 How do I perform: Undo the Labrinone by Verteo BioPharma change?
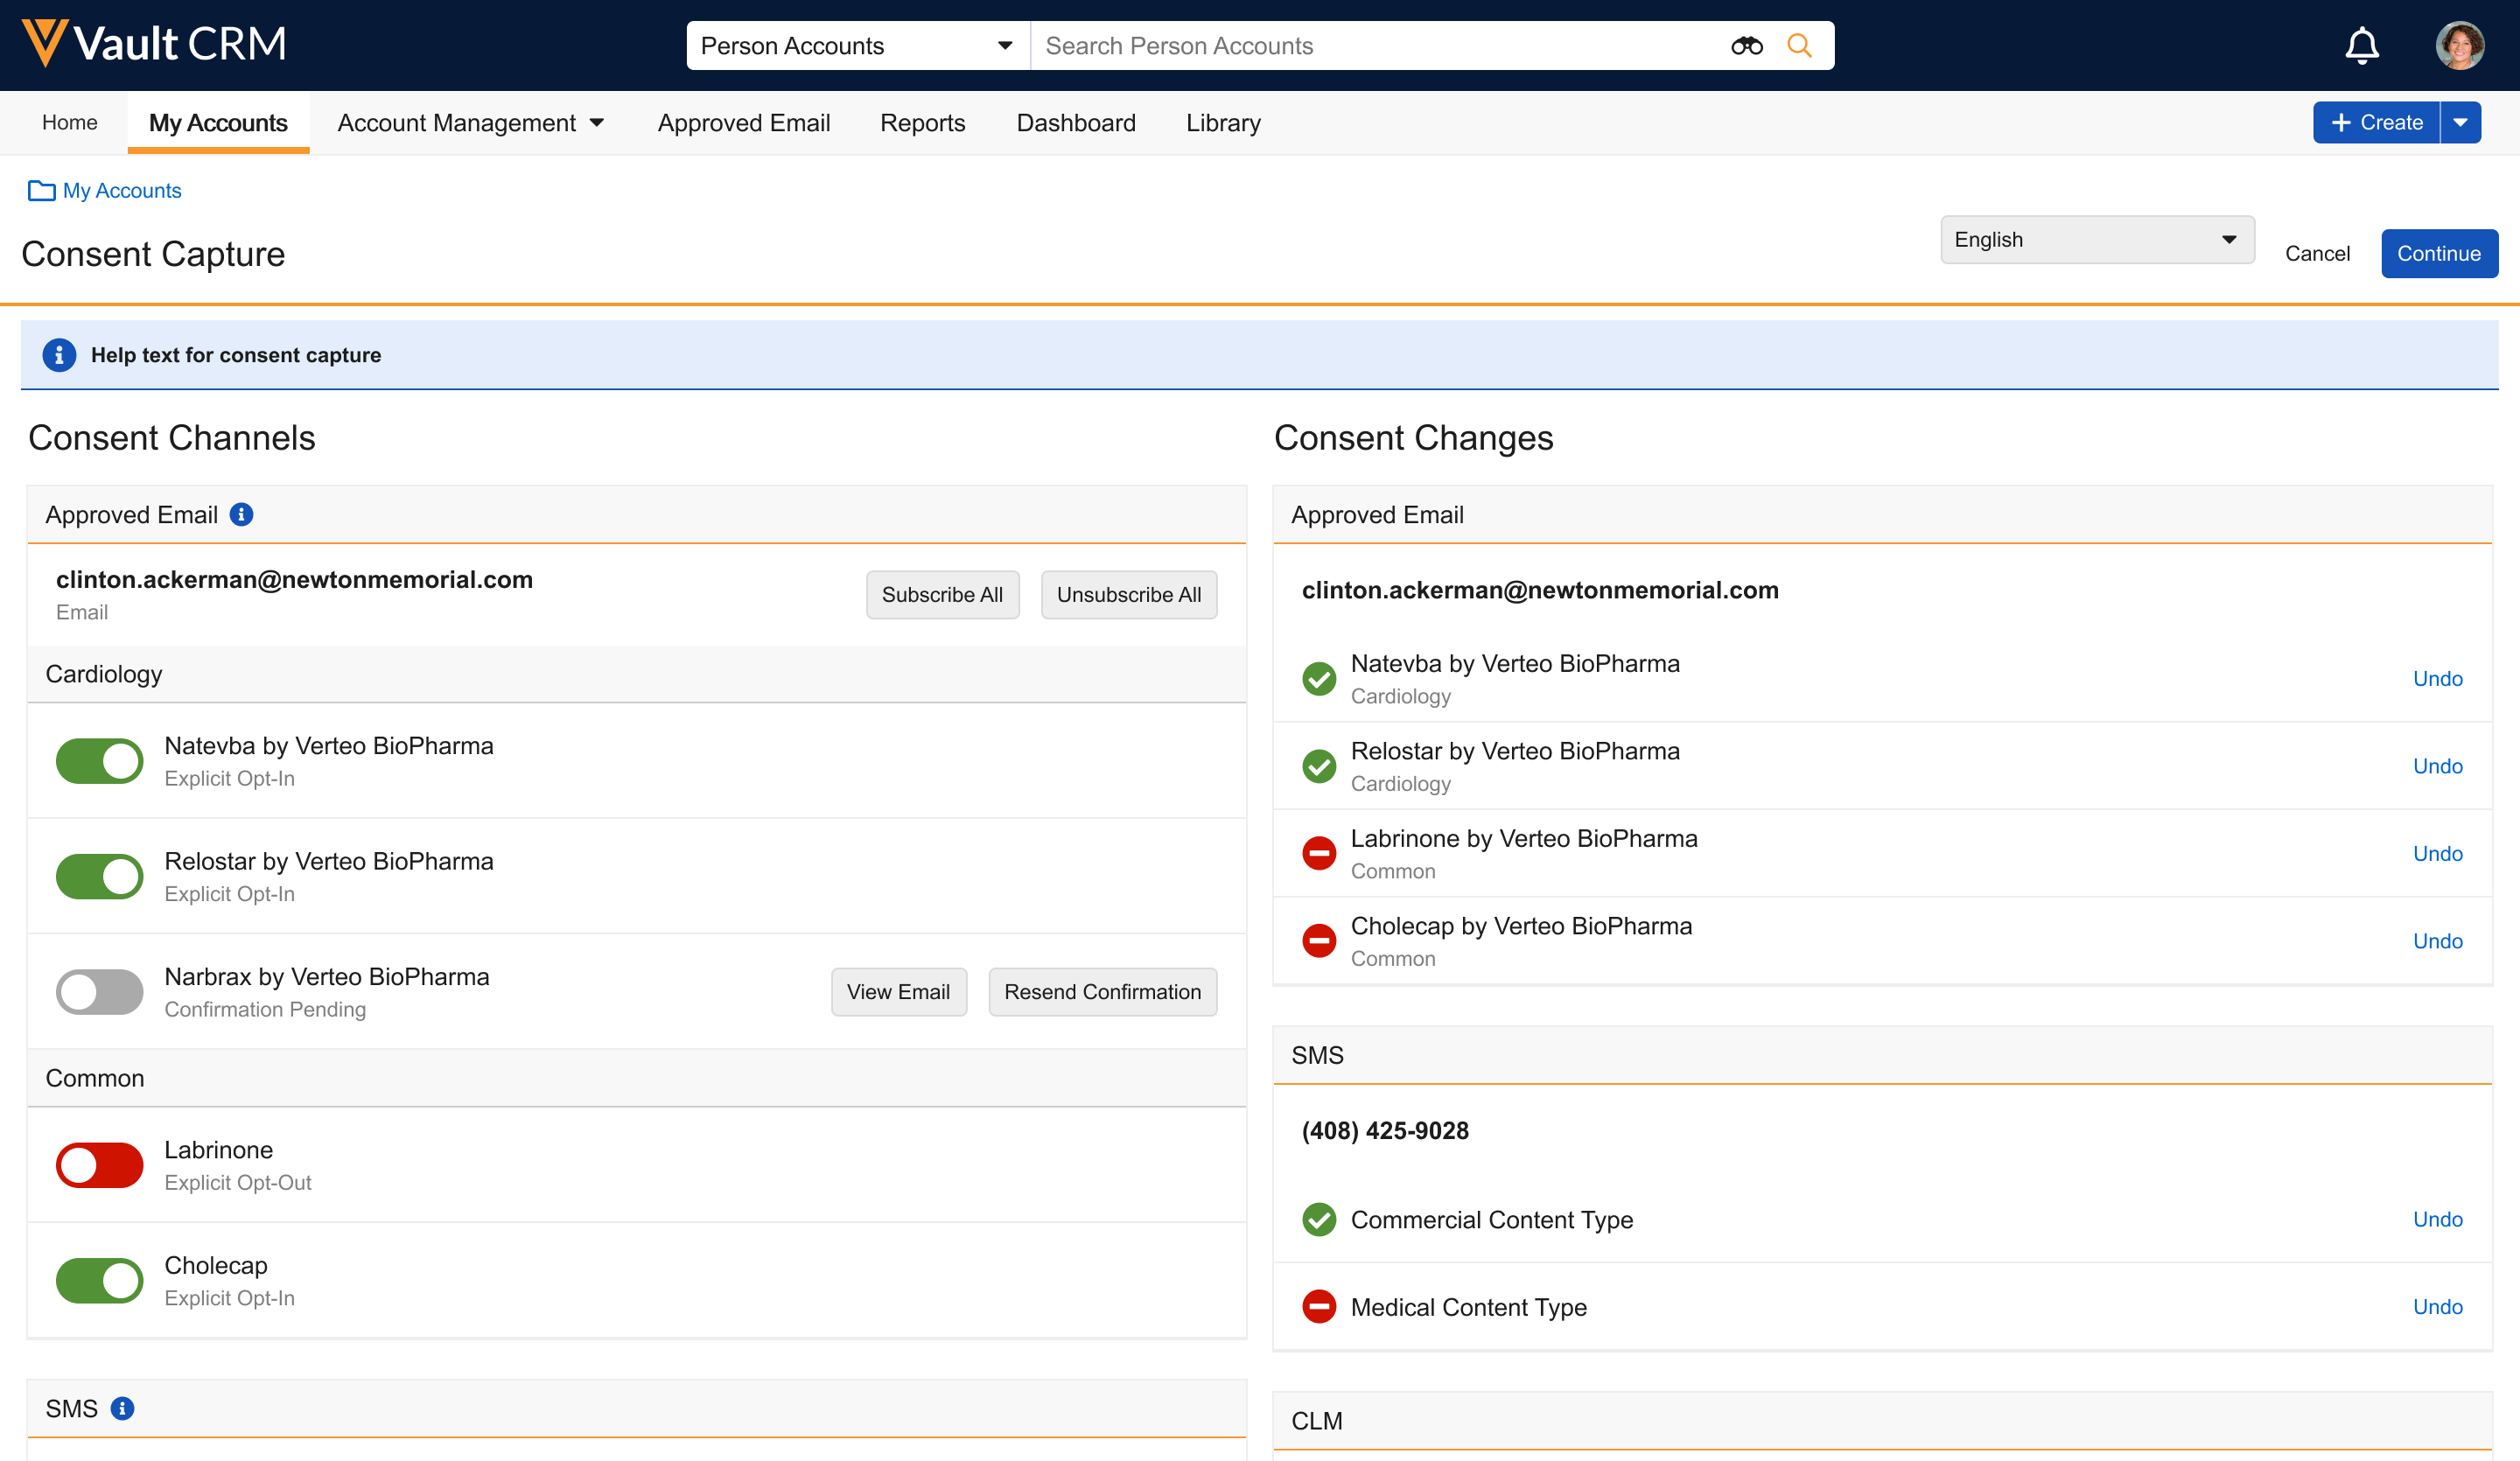point(2437,853)
